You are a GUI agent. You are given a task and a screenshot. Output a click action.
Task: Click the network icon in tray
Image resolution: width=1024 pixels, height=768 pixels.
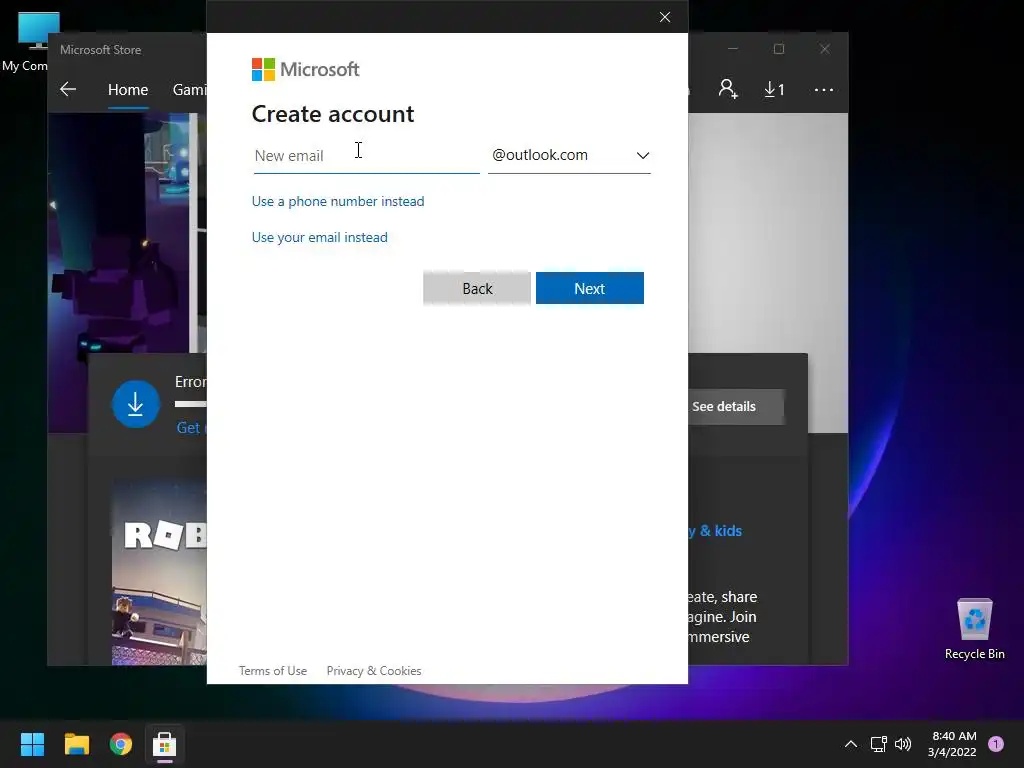(x=878, y=744)
